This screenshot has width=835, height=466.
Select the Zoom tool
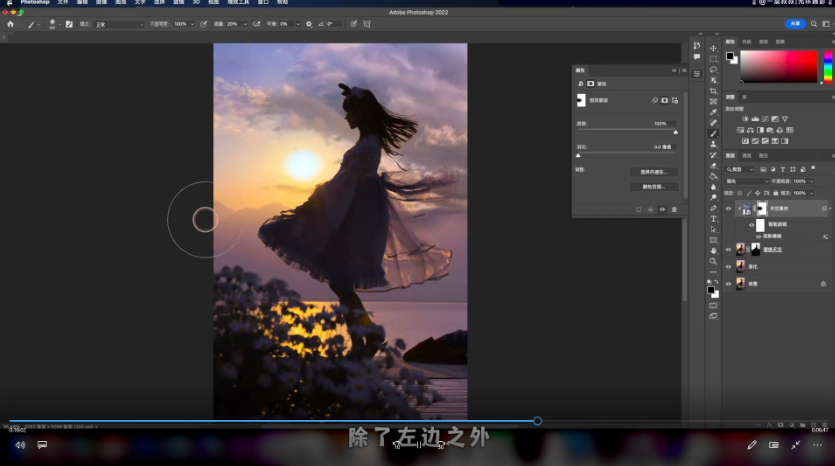coord(713,261)
